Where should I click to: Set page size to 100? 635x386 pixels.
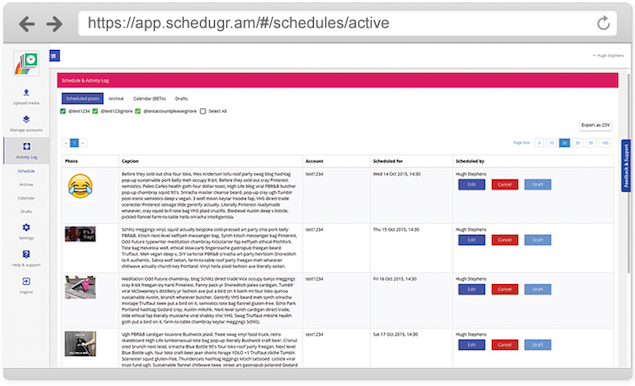605,143
